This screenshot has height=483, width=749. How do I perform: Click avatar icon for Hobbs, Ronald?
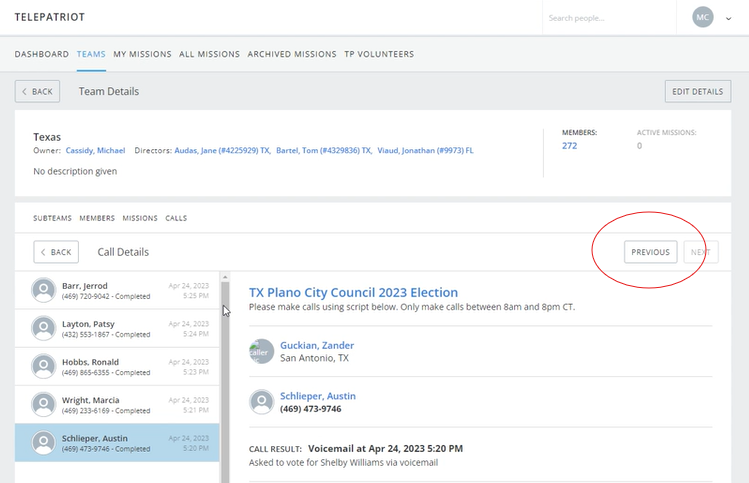[x=43, y=366]
